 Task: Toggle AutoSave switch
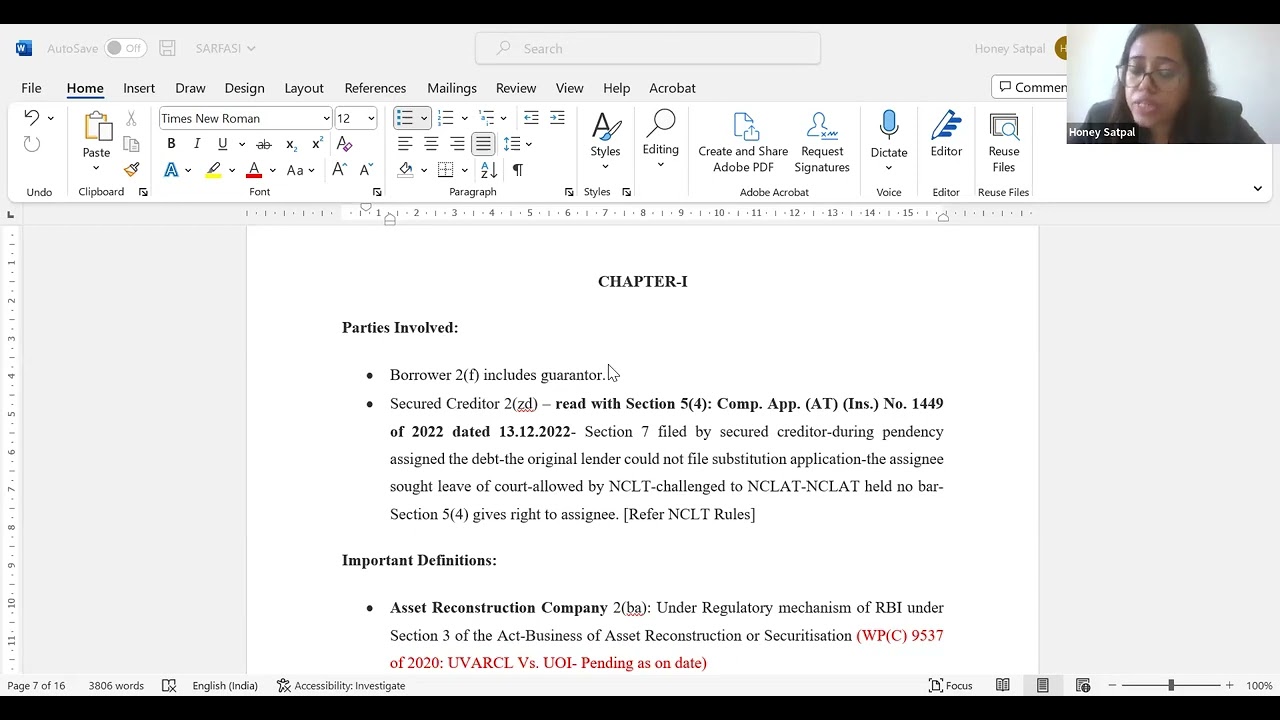click(x=126, y=48)
